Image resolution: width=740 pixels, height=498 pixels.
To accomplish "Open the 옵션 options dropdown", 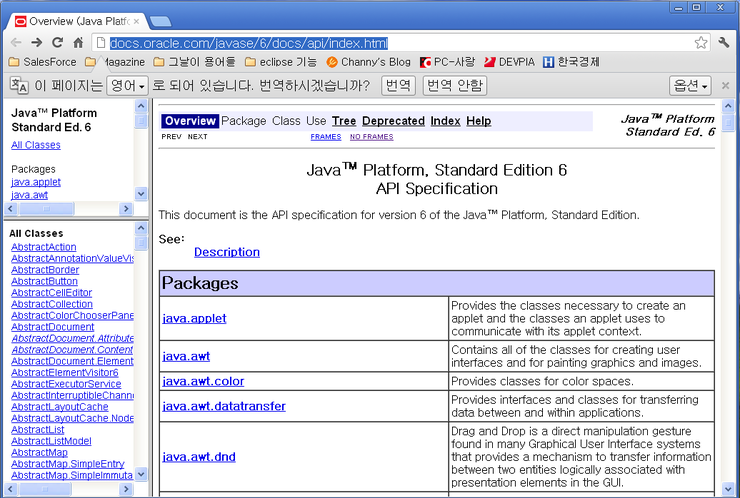I will (690, 85).
